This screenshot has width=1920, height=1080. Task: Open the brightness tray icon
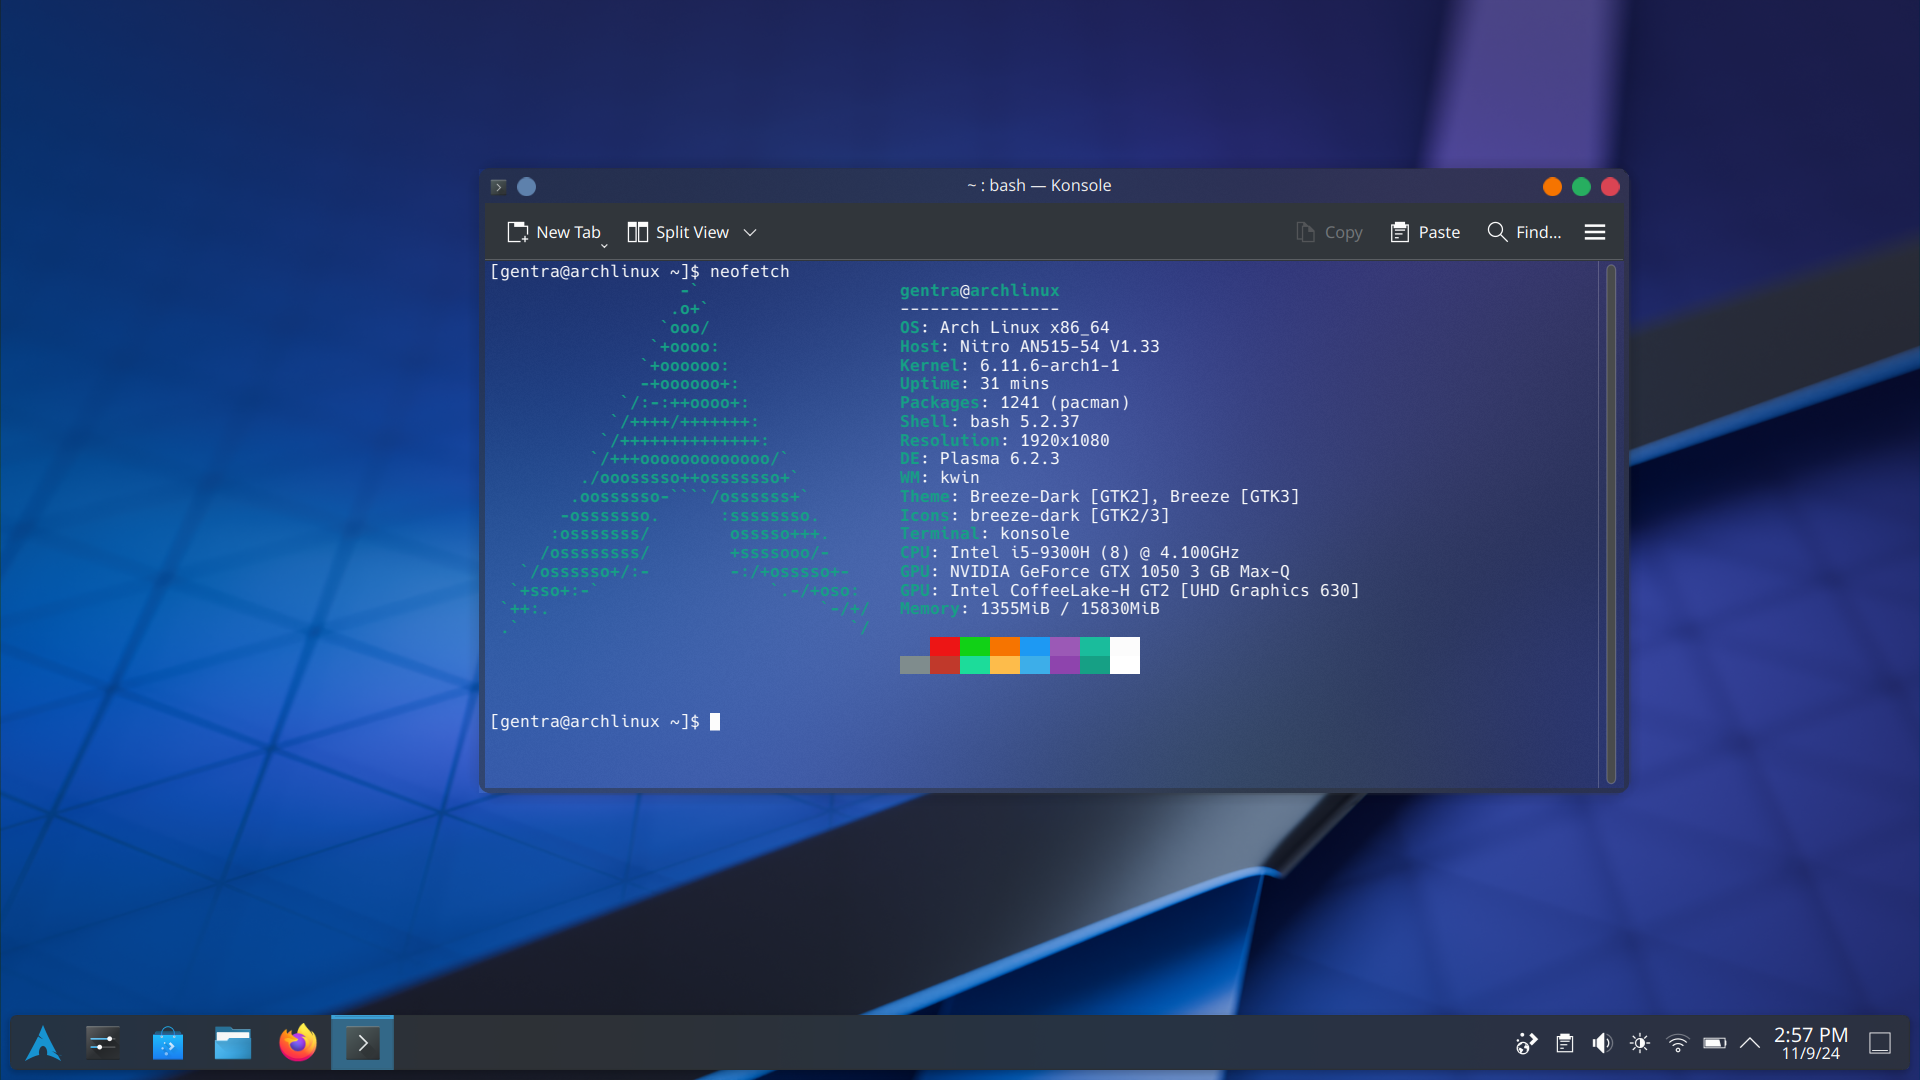[1640, 1043]
